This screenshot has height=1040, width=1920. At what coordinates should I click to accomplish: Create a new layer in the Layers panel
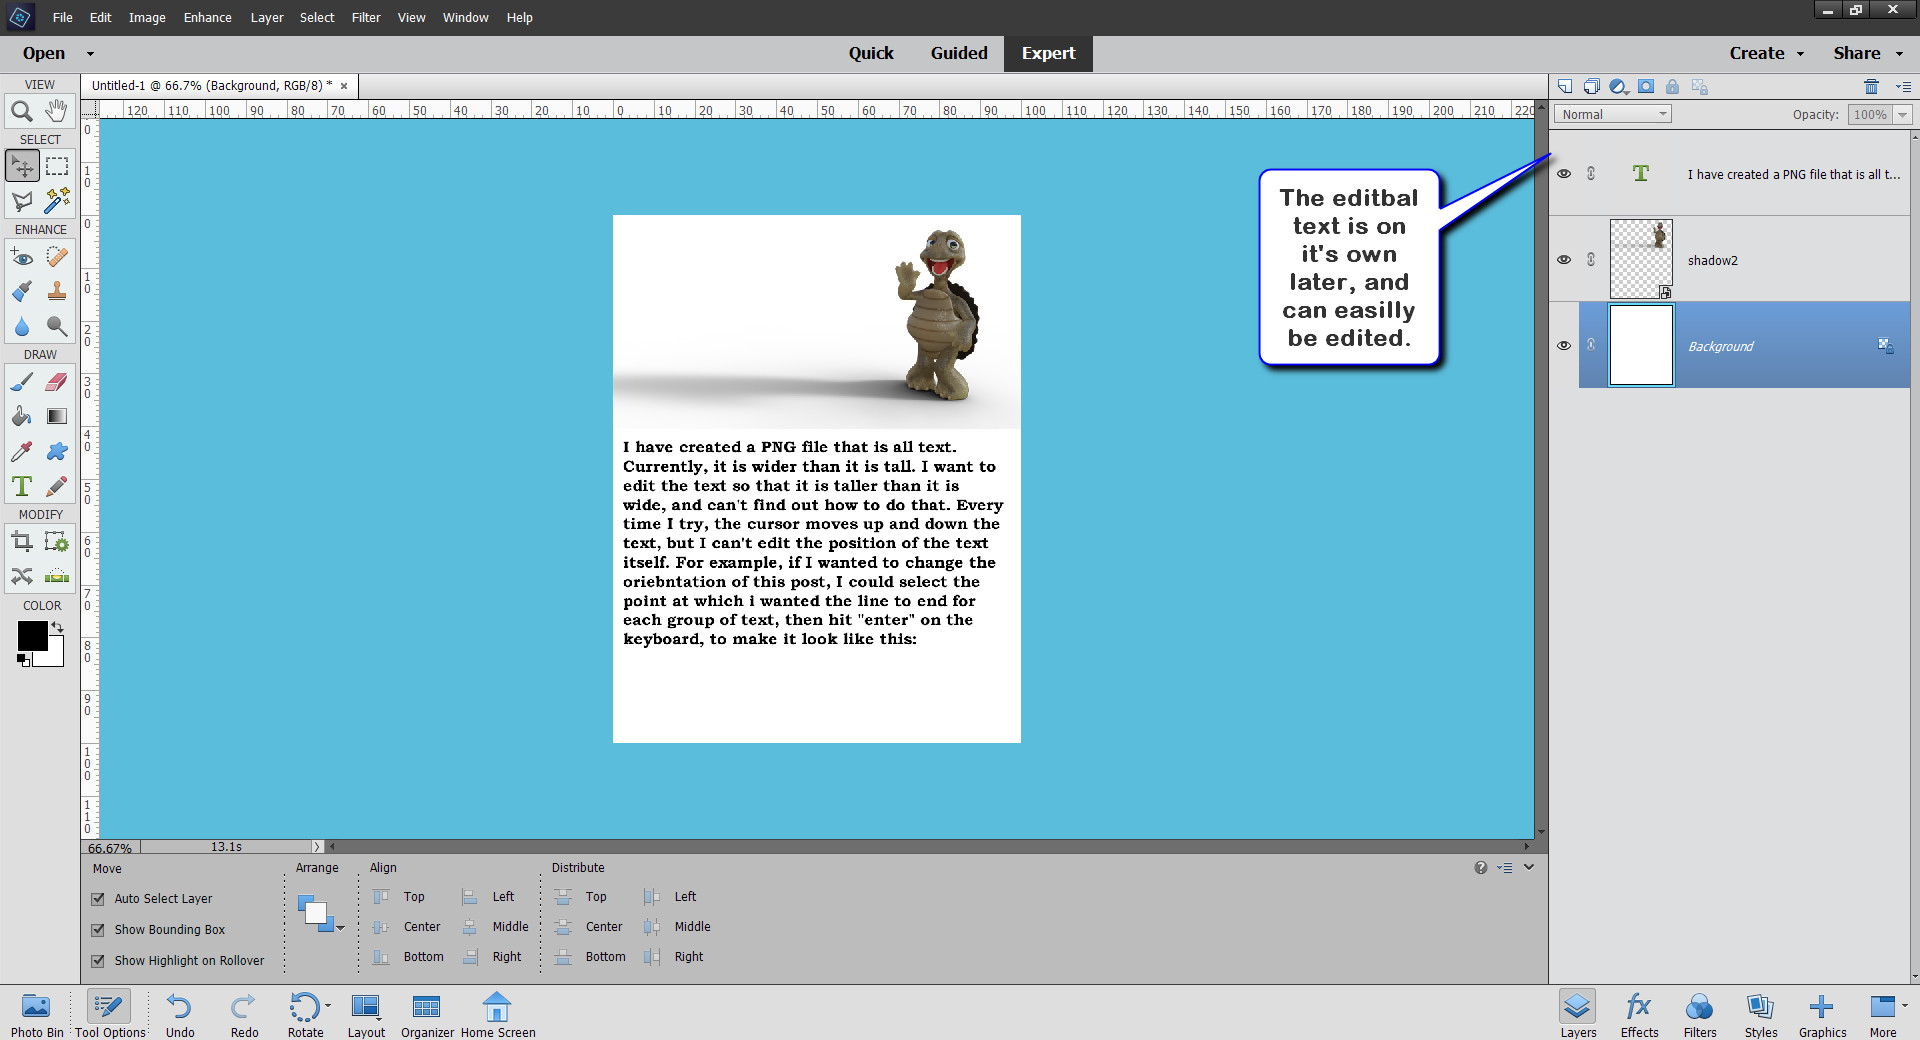point(1565,87)
